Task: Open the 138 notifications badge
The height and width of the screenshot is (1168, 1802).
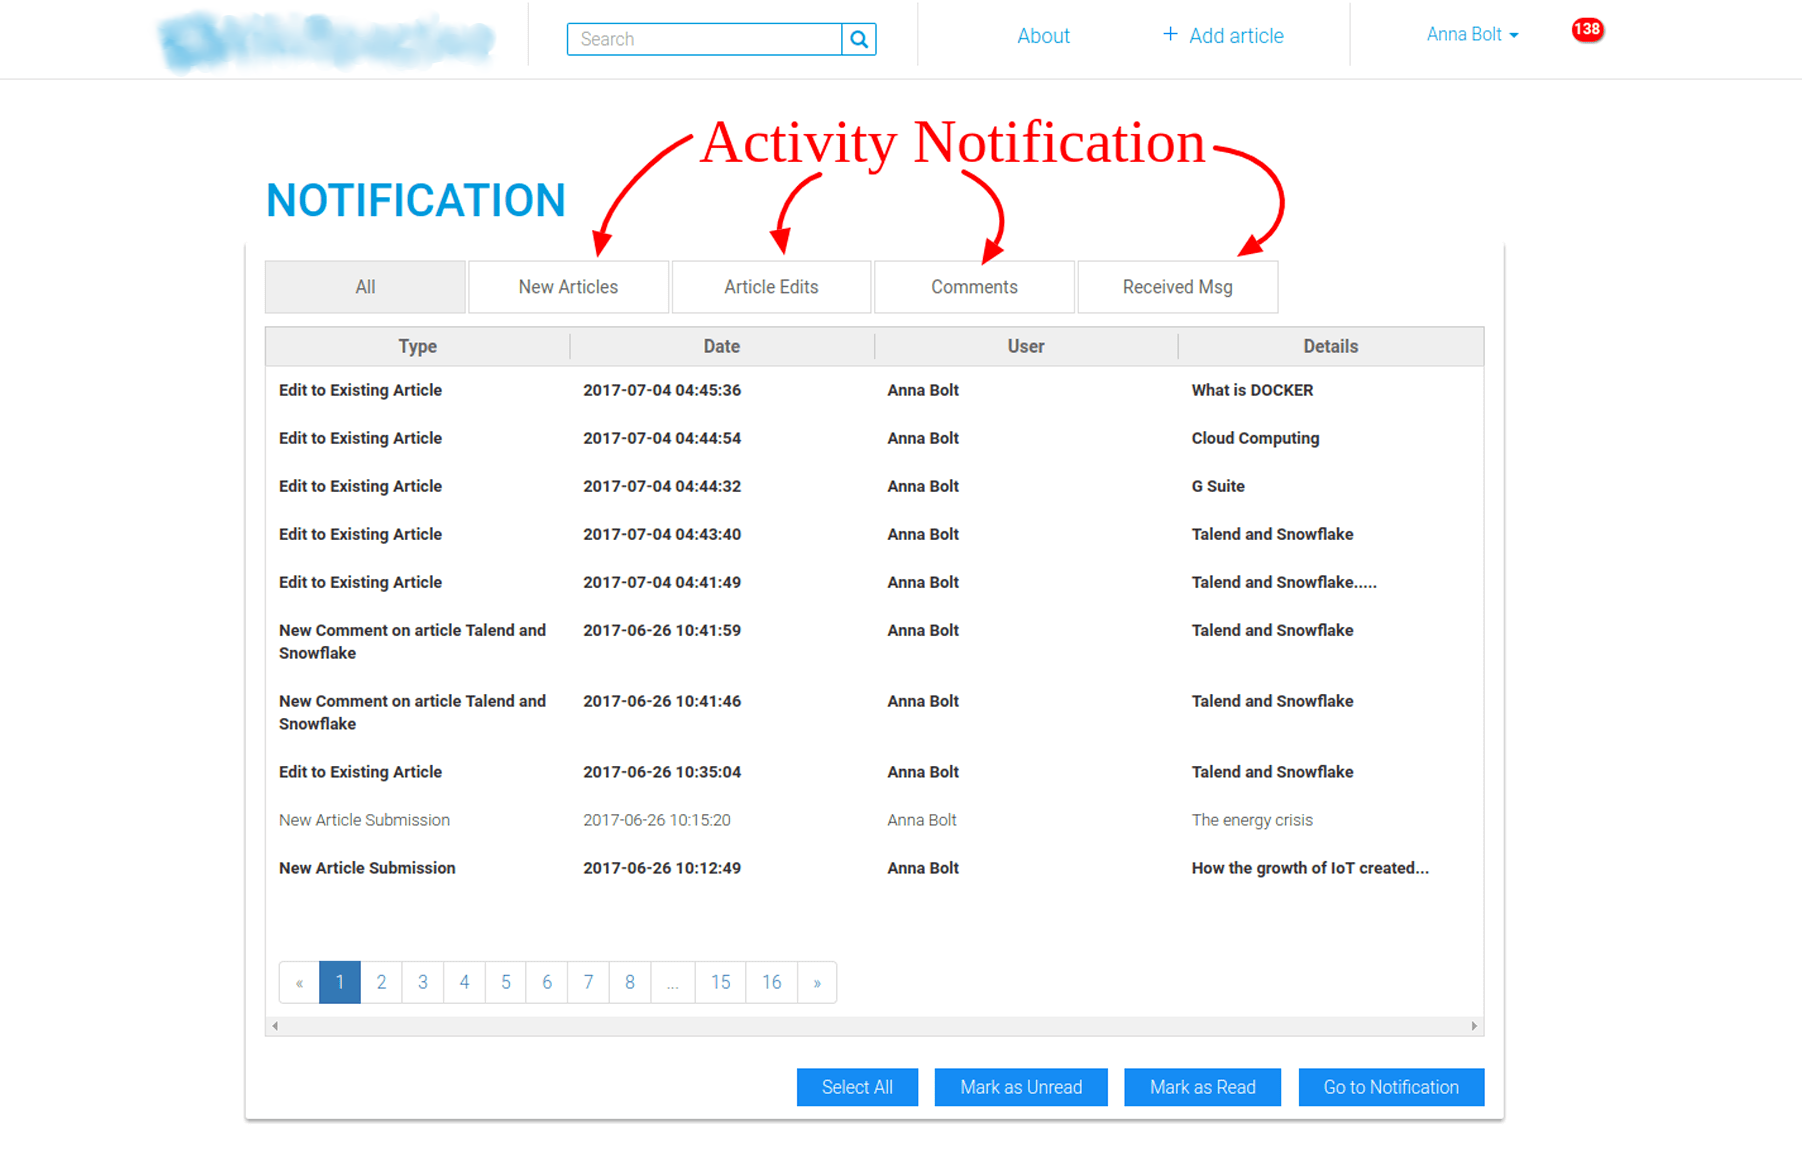Action: (1587, 30)
